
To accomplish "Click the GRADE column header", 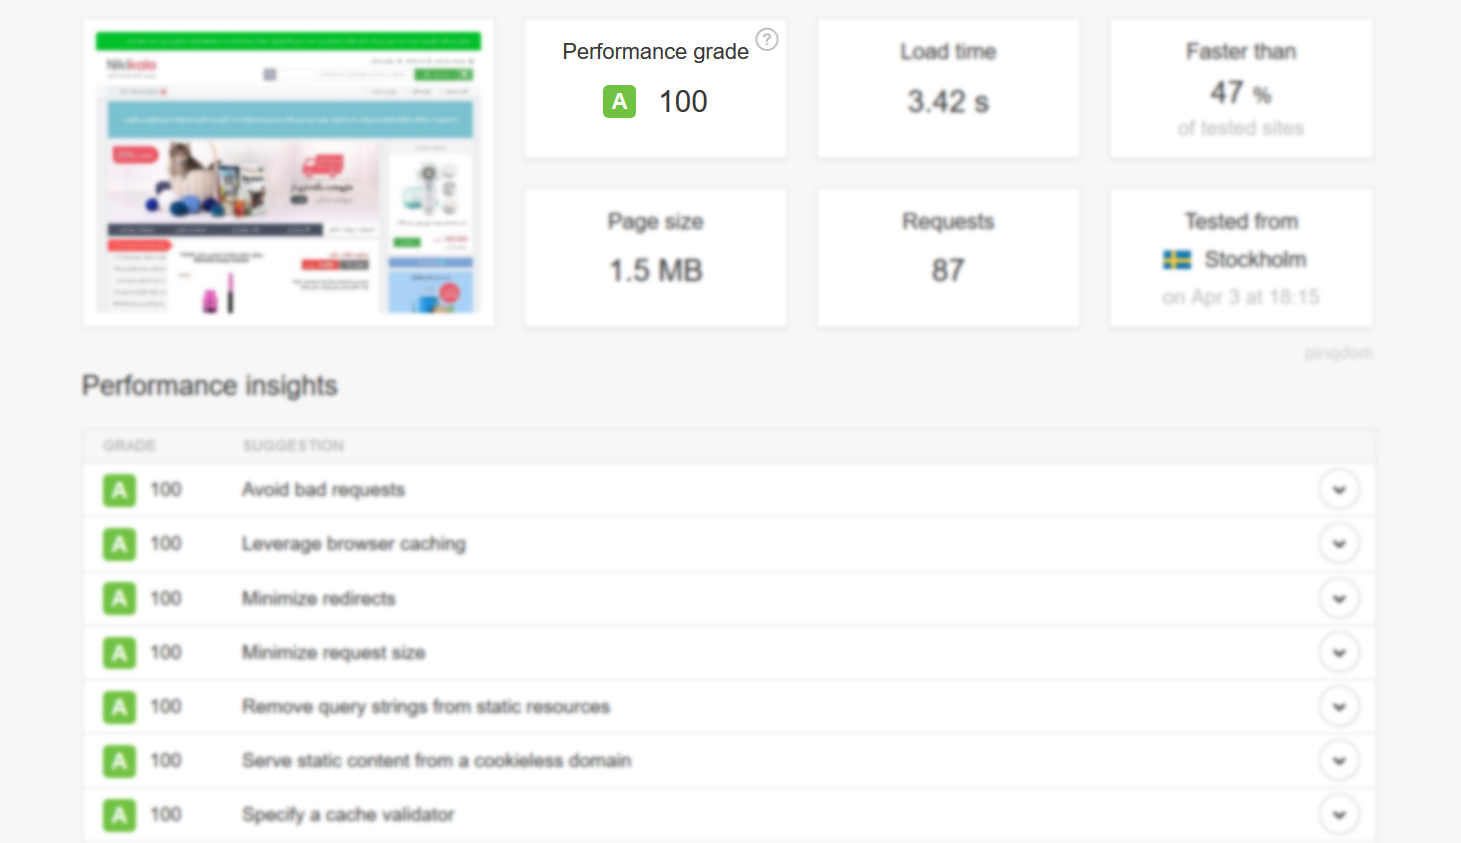I will pyautogui.click(x=129, y=445).
